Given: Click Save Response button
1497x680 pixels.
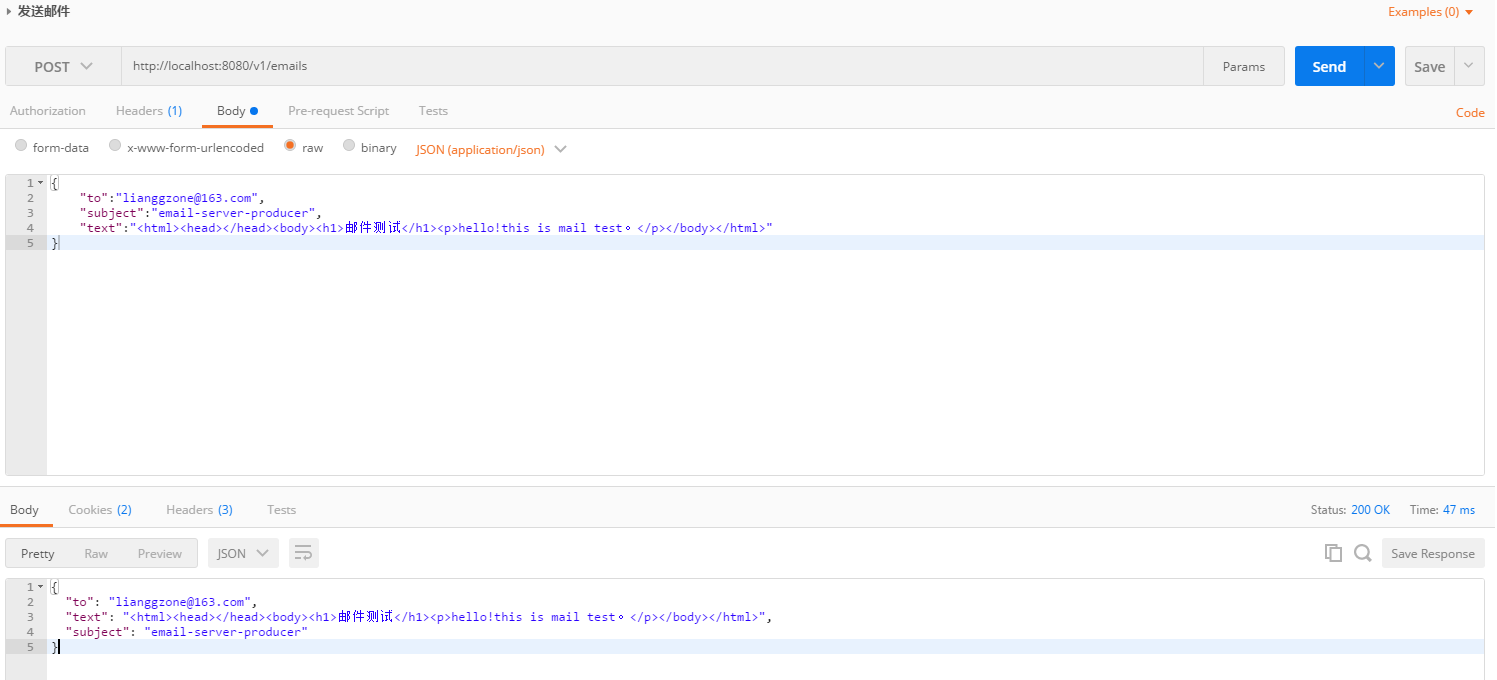Looking at the screenshot, I should point(1433,553).
